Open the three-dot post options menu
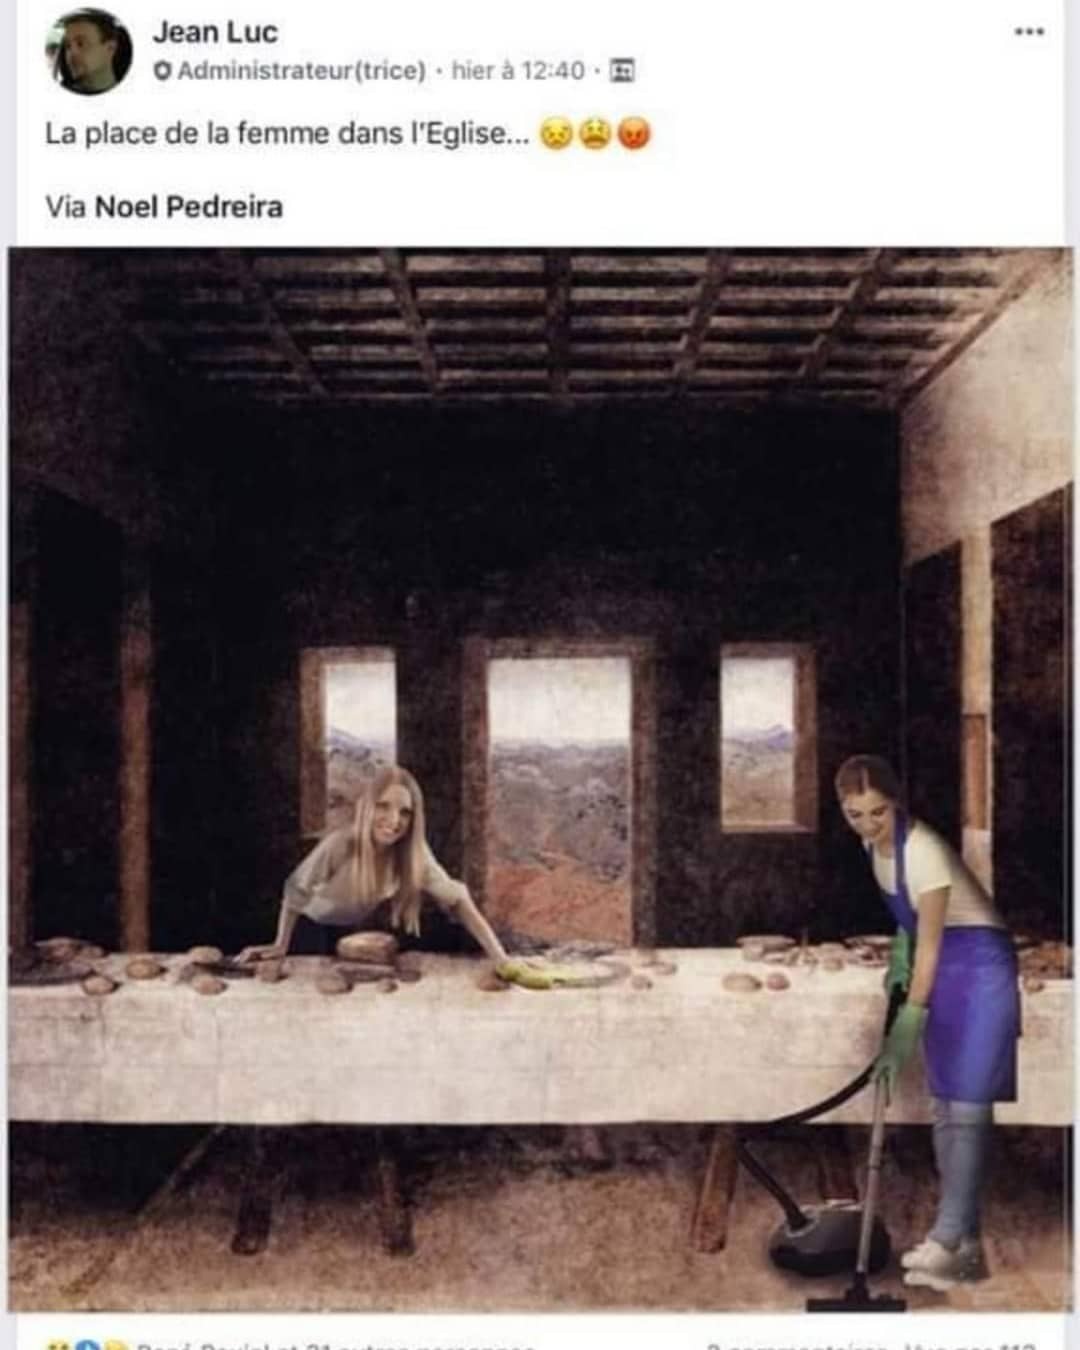The width and height of the screenshot is (1080, 1350). pos(1029,32)
